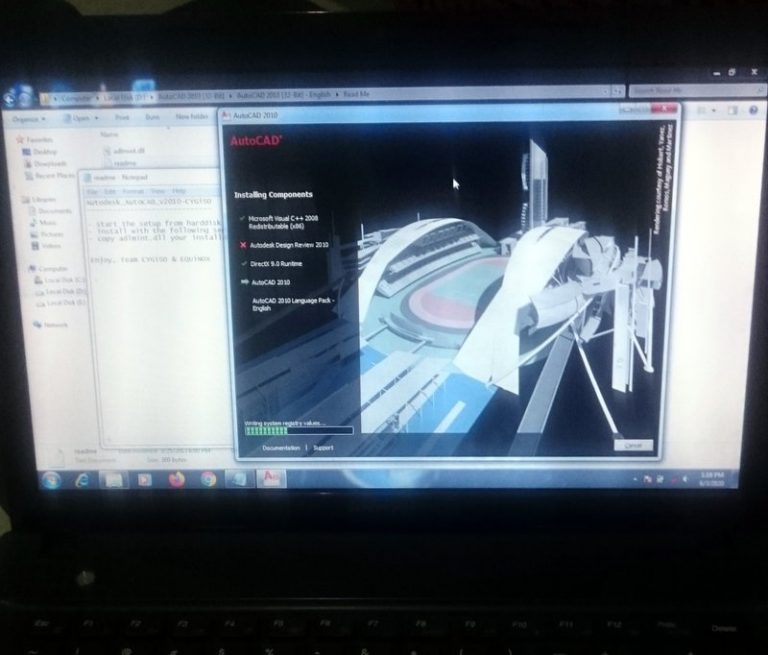Show hidden system tray icons
Screen dimensions: 768x655
pos(635,479)
